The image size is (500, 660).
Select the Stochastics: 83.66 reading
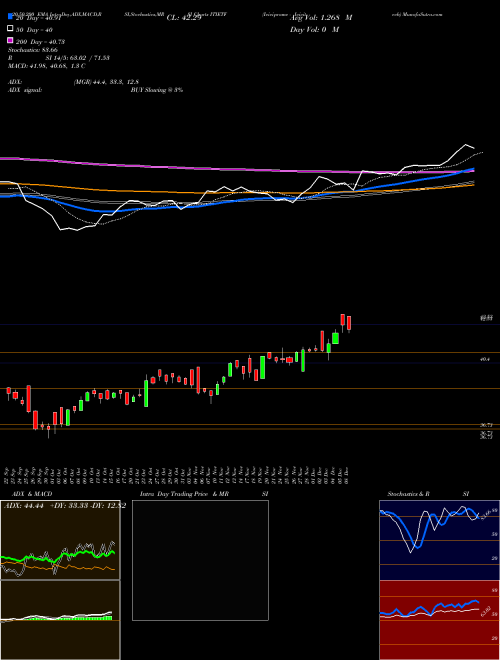pyautogui.click(x=32, y=50)
